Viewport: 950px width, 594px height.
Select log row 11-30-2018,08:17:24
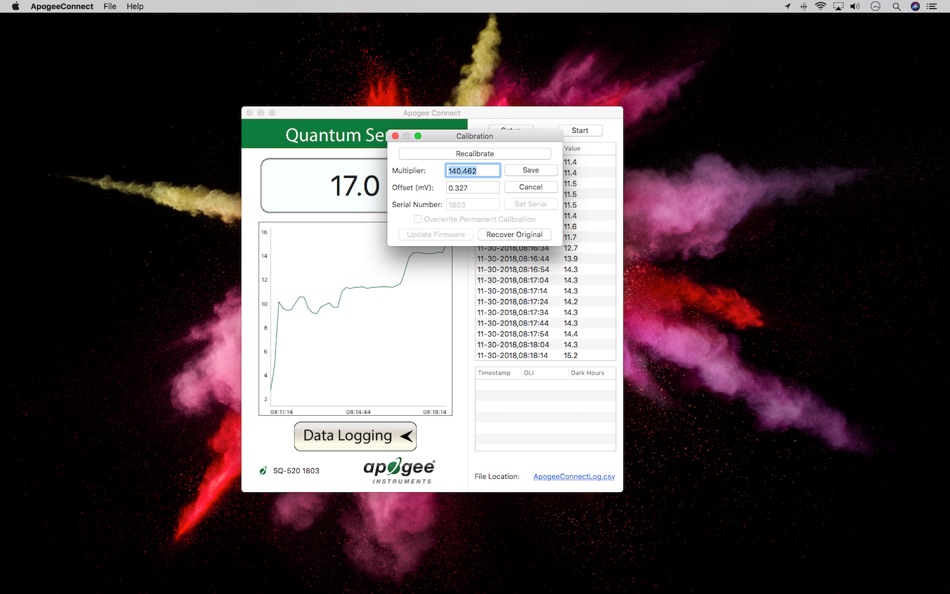tap(545, 302)
